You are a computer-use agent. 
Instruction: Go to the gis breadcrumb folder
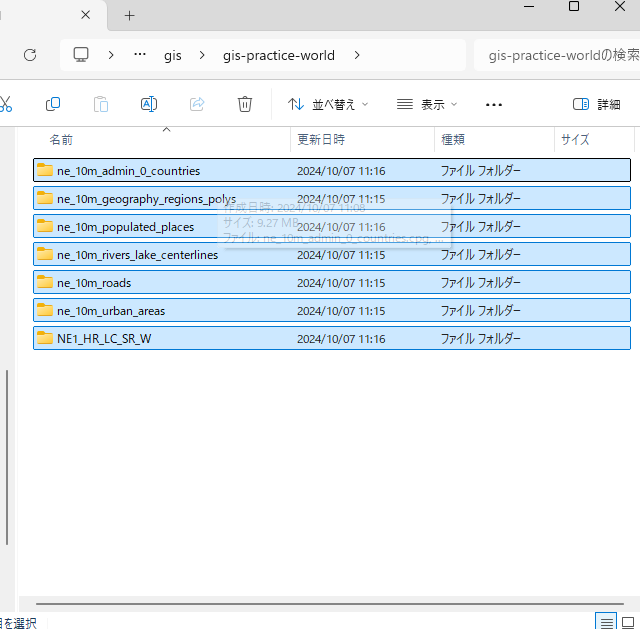173,55
